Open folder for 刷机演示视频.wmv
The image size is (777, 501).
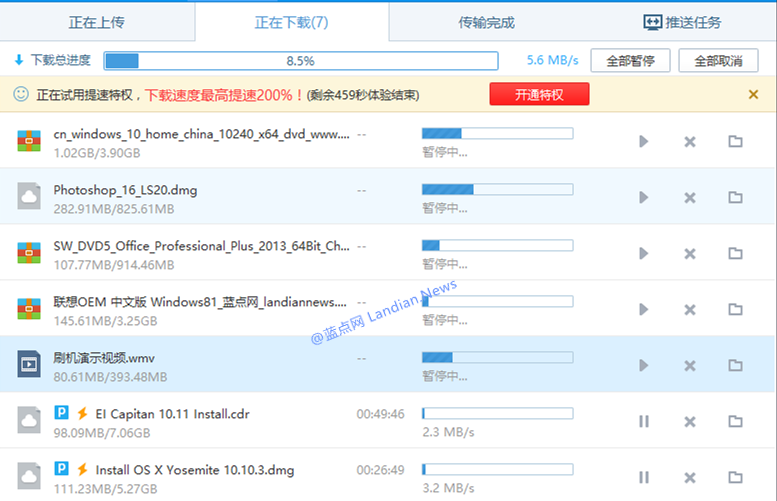click(x=735, y=365)
